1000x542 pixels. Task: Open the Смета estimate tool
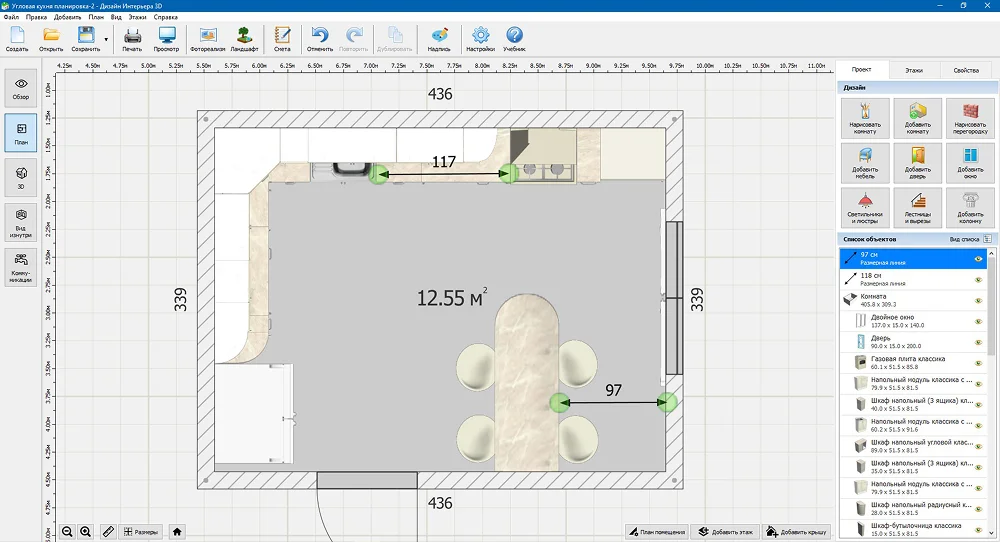tap(282, 39)
